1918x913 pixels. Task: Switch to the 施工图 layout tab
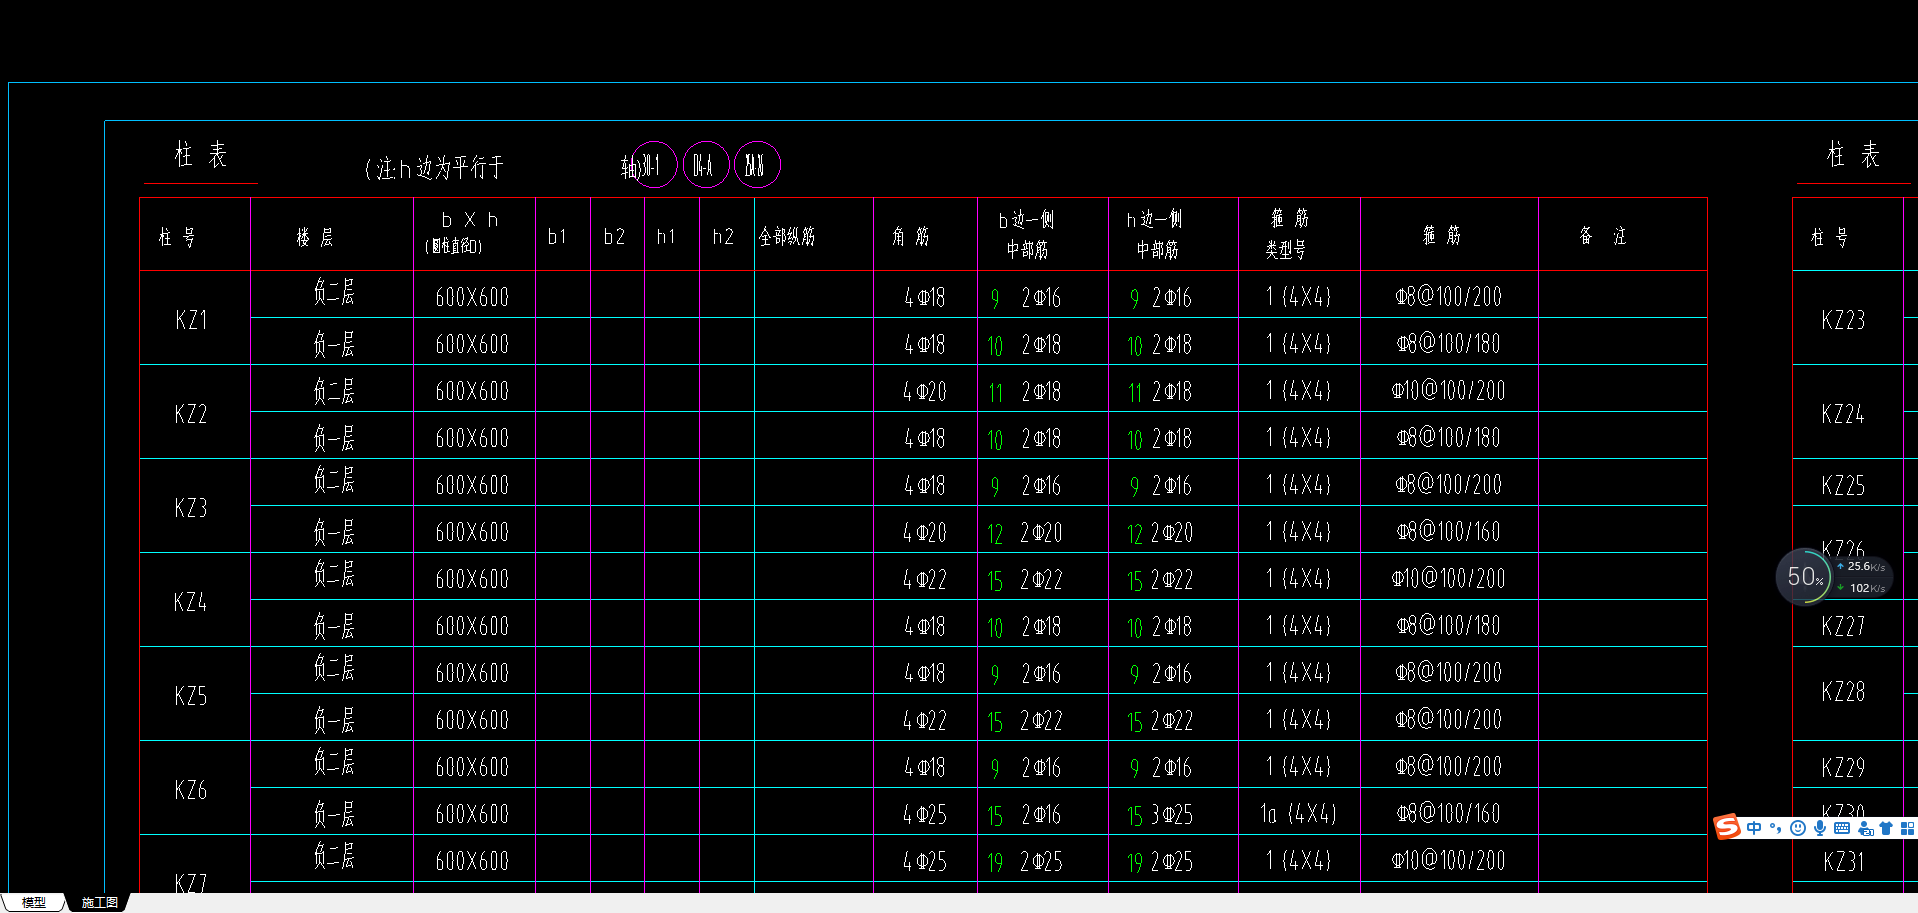(x=99, y=902)
